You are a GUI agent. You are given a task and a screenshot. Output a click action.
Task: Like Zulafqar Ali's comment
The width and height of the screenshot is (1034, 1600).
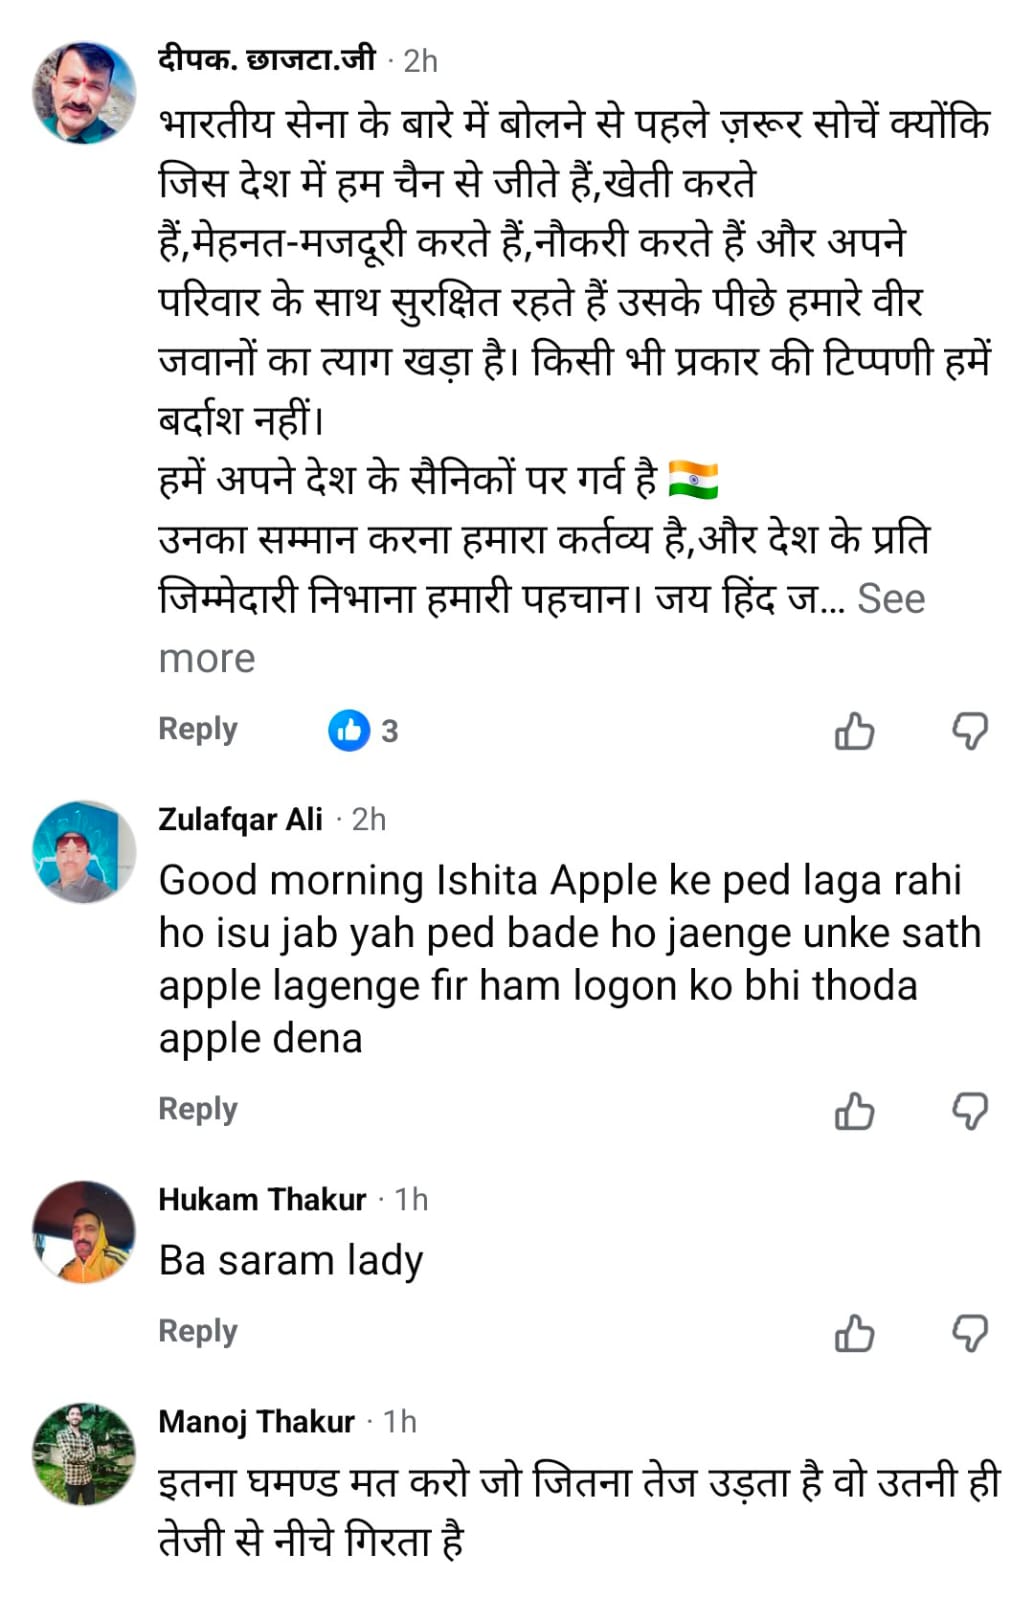[x=854, y=1111]
